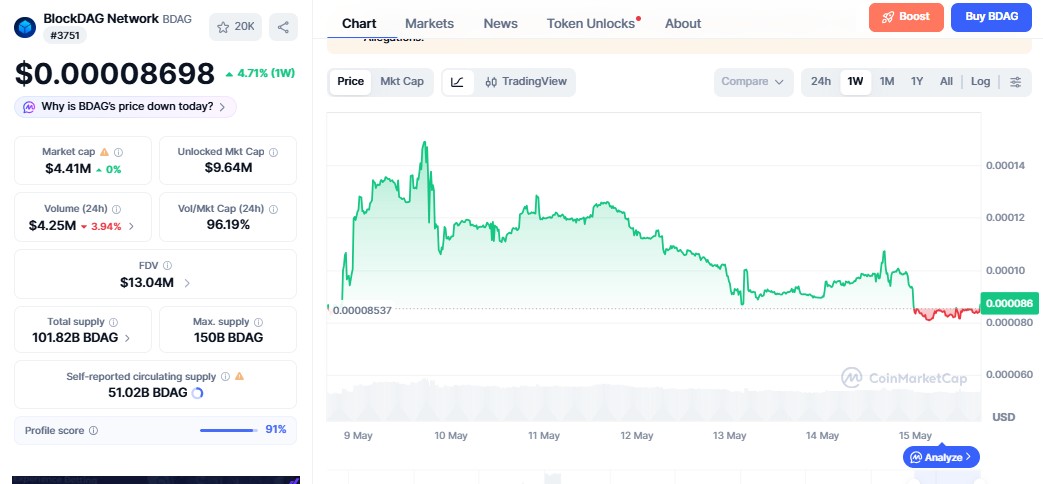Click the BDAG ticker symbol text
1043x484 pixels.
[177, 19]
